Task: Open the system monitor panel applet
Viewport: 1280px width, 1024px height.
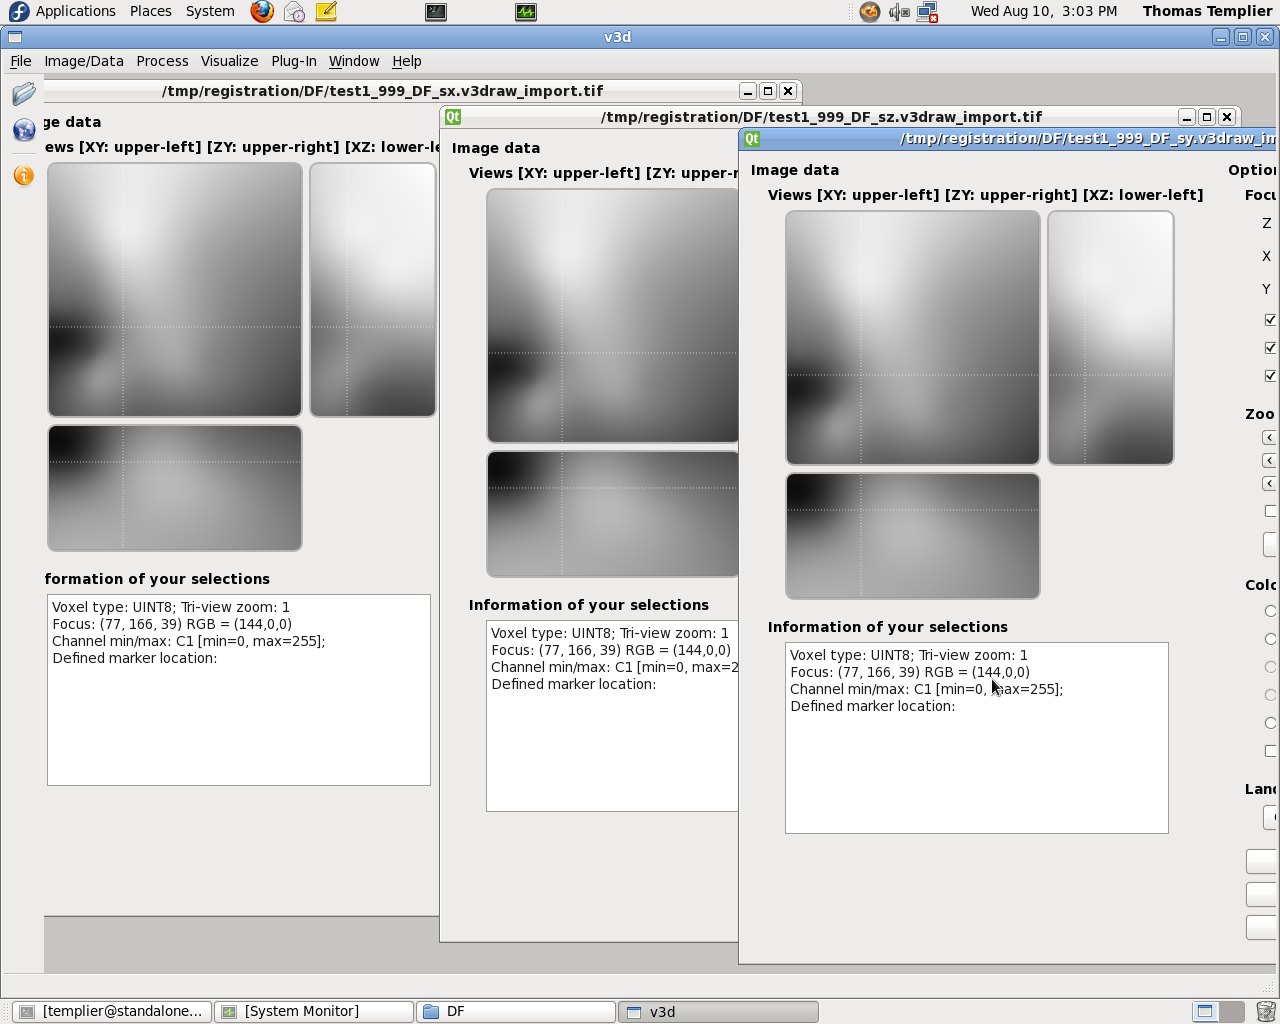Action: coord(526,12)
